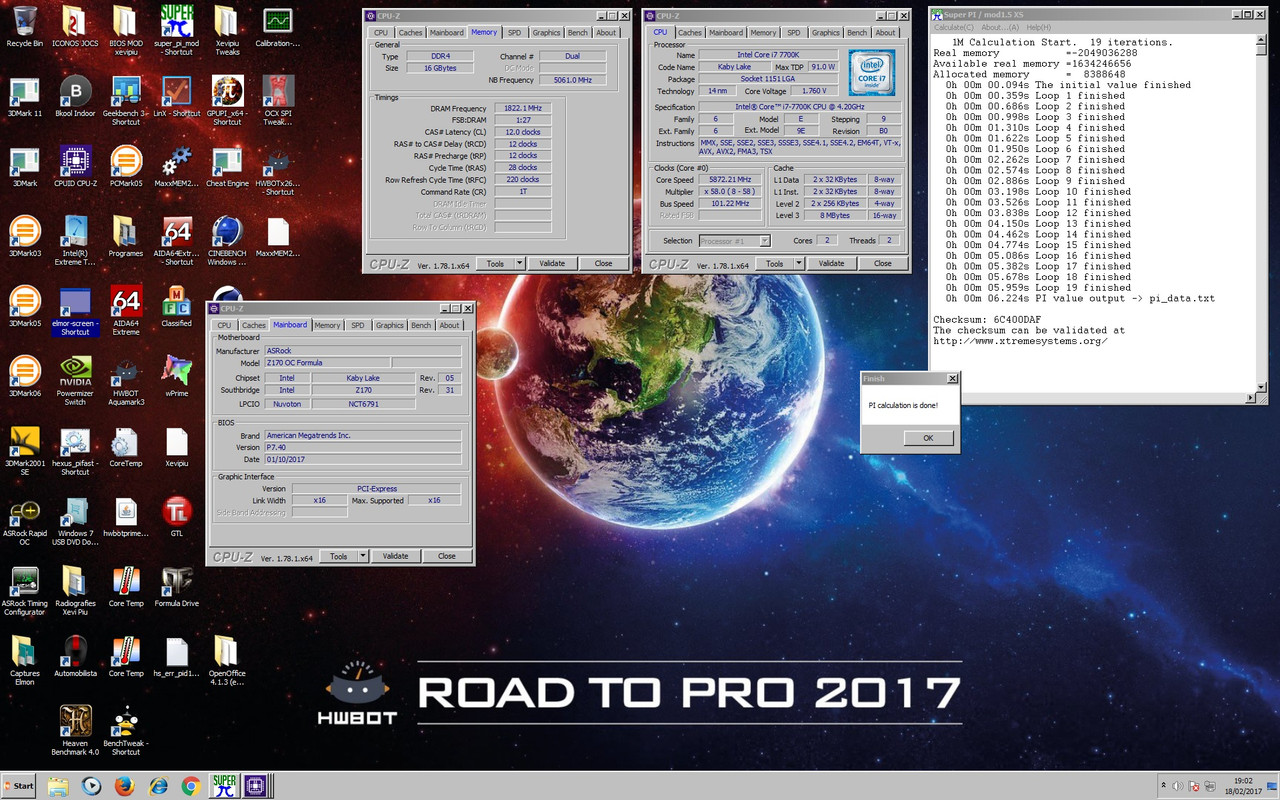
Task: Open the PCMark05 desktop icon
Action: point(126,167)
